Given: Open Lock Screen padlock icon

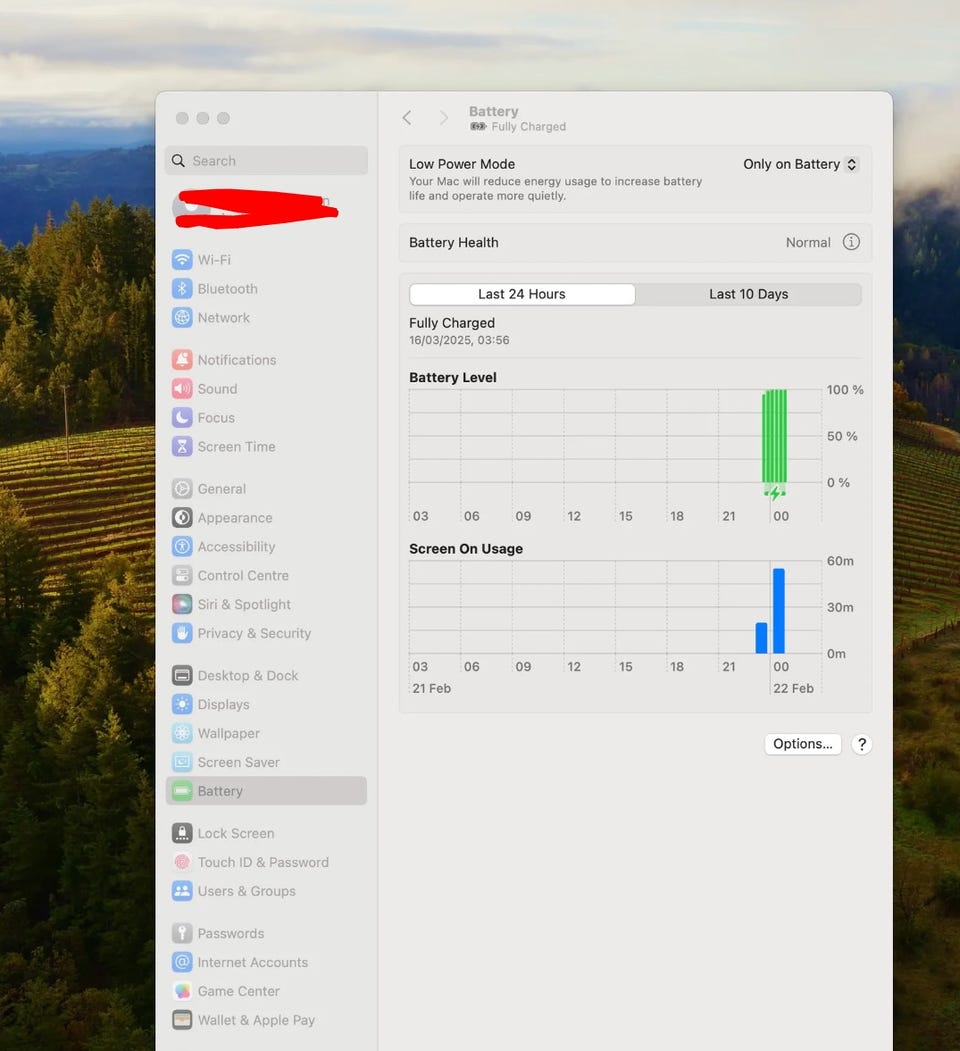Looking at the screenshot, I should (182, 832).
